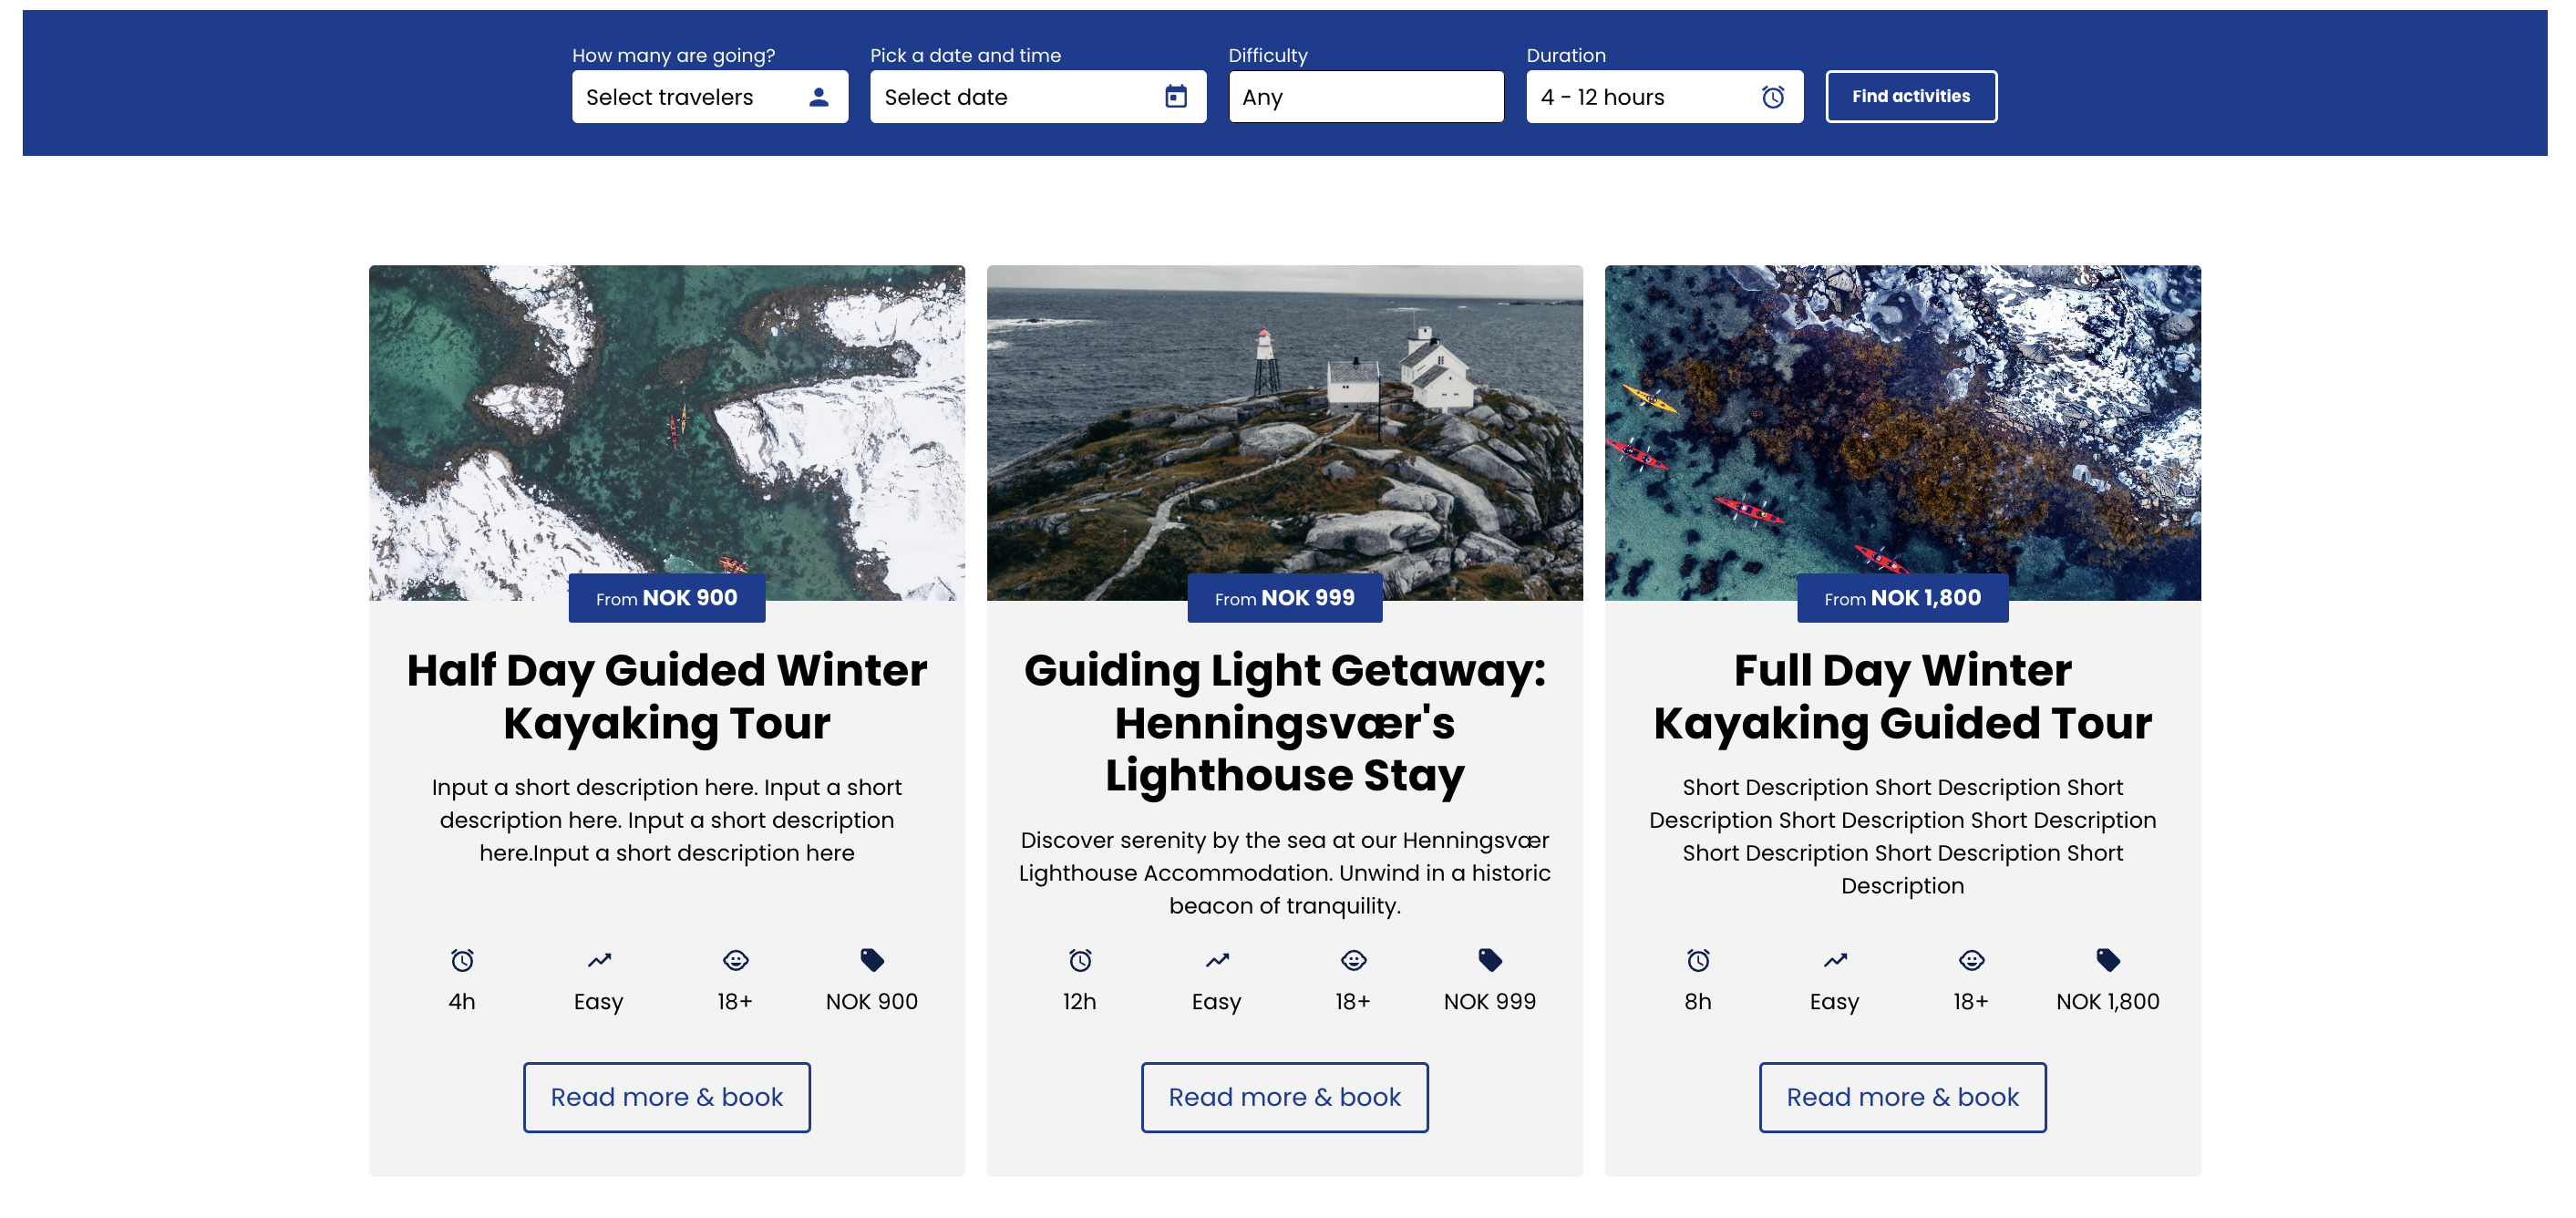The height and width of the screenshot is (1218, 2576).
Task: Open Half Day Guided Winter Kayaking Tour title
Action: pyautogui.click(x=667, y=696)
